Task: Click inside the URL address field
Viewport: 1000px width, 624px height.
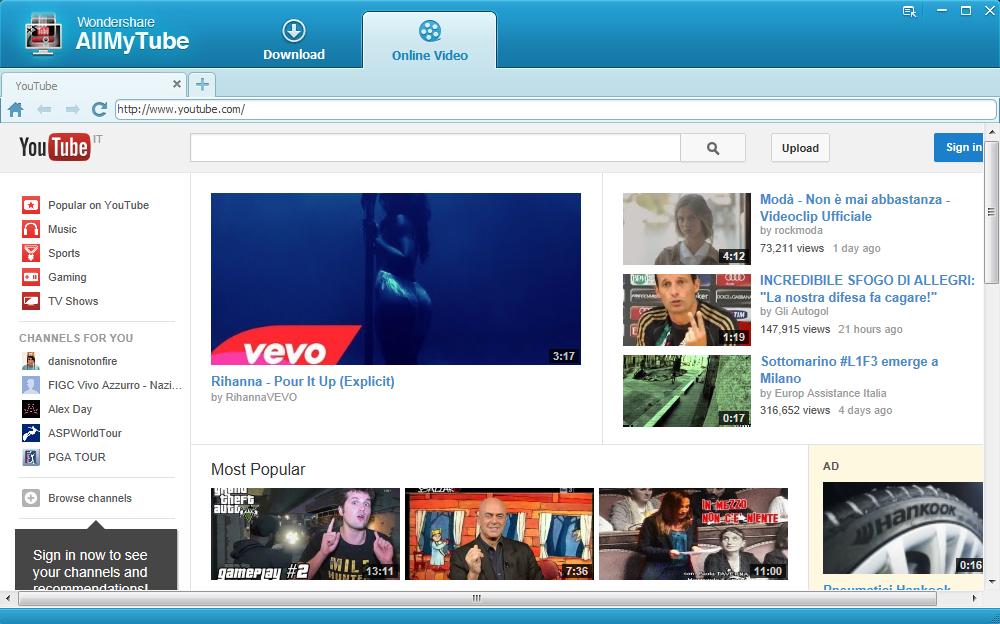Action: click(555, 110)
